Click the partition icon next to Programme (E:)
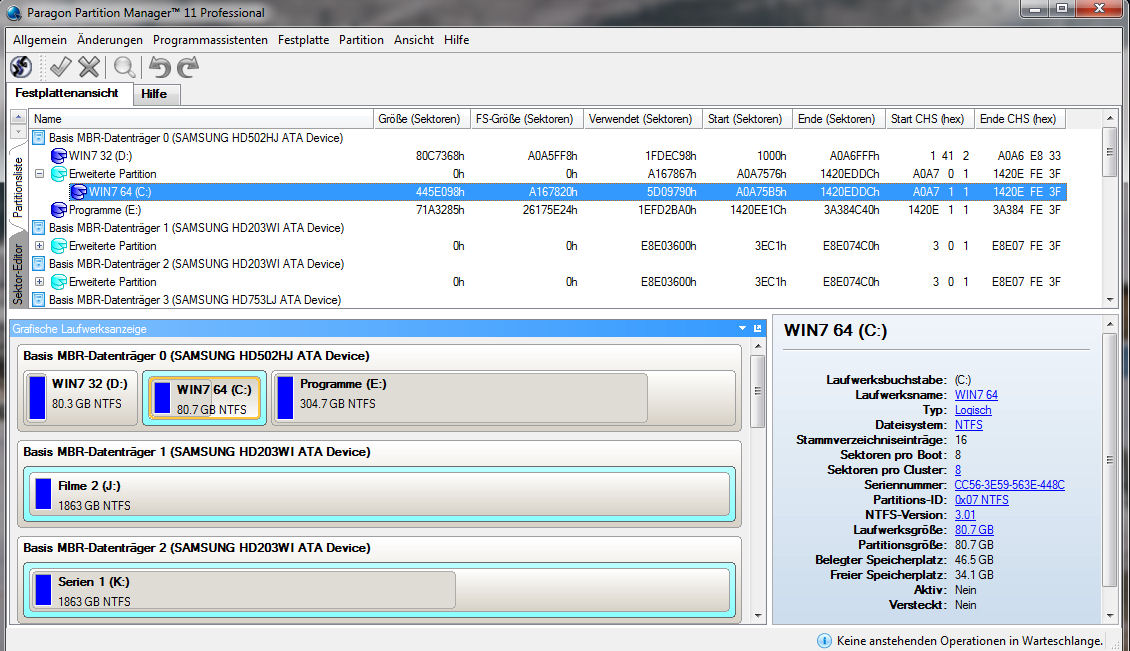Screen dimensions: 1130x651 click(x=59, y=210)
